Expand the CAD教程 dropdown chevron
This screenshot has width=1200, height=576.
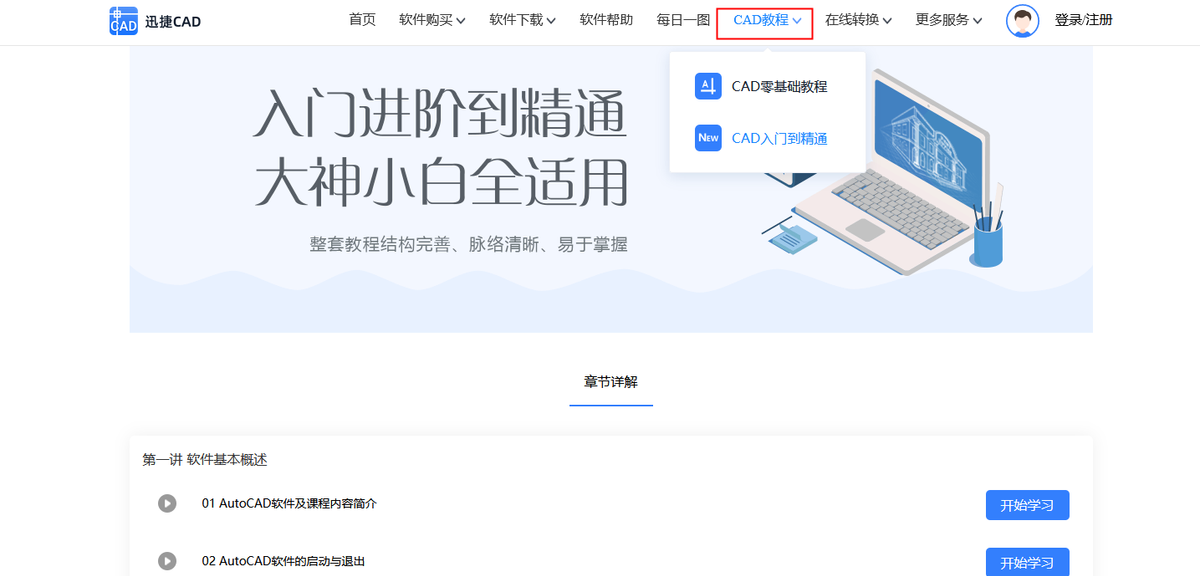[x=797, y=21]
